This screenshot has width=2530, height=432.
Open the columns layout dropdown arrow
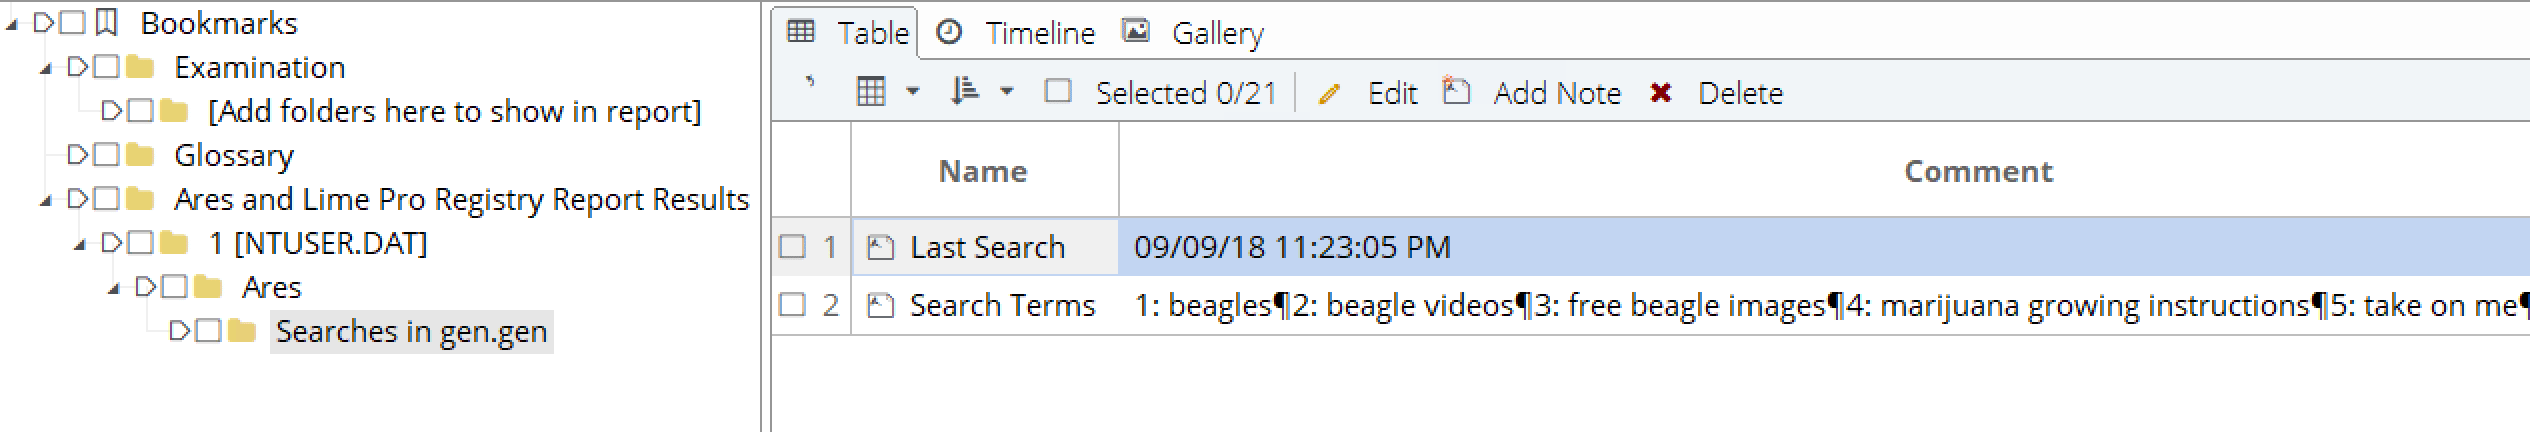[x=912, y=92]
